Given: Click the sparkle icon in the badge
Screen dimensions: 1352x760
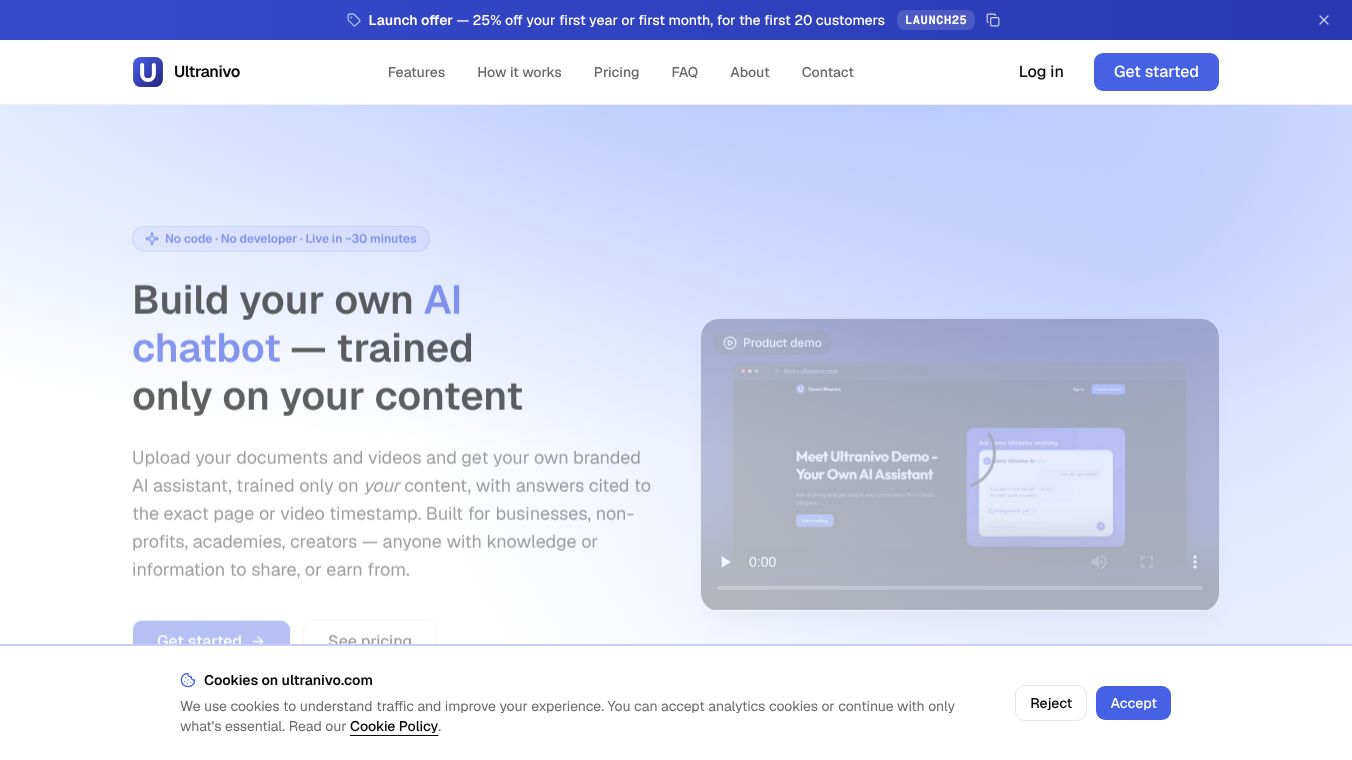Looking at the screenshot, I should tap(152, 239).
